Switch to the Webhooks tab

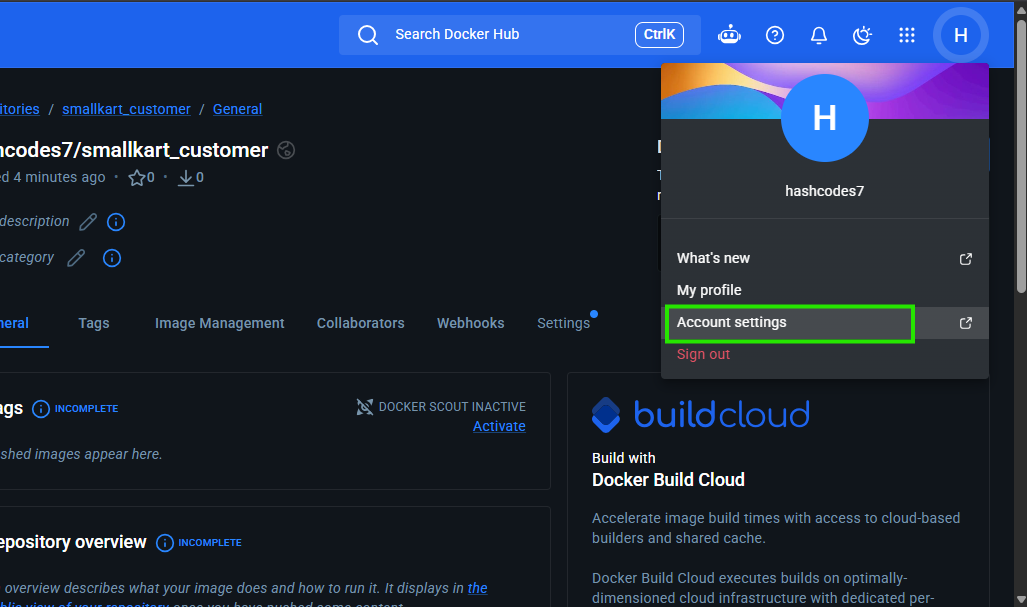pyautogui.click(x=470, y=323)
